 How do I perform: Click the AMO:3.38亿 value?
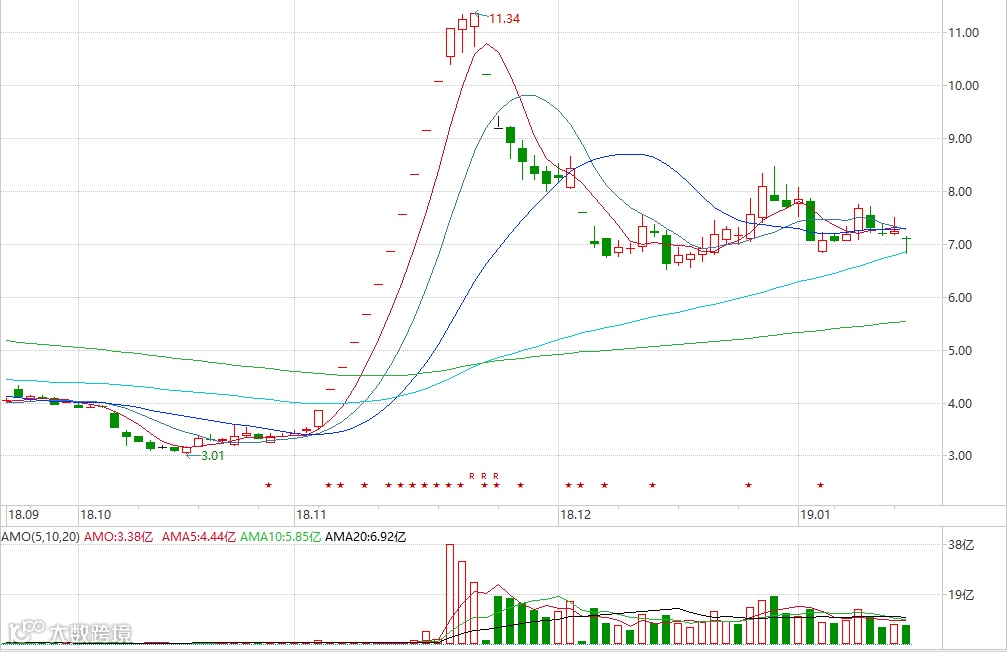coord(119,536)
